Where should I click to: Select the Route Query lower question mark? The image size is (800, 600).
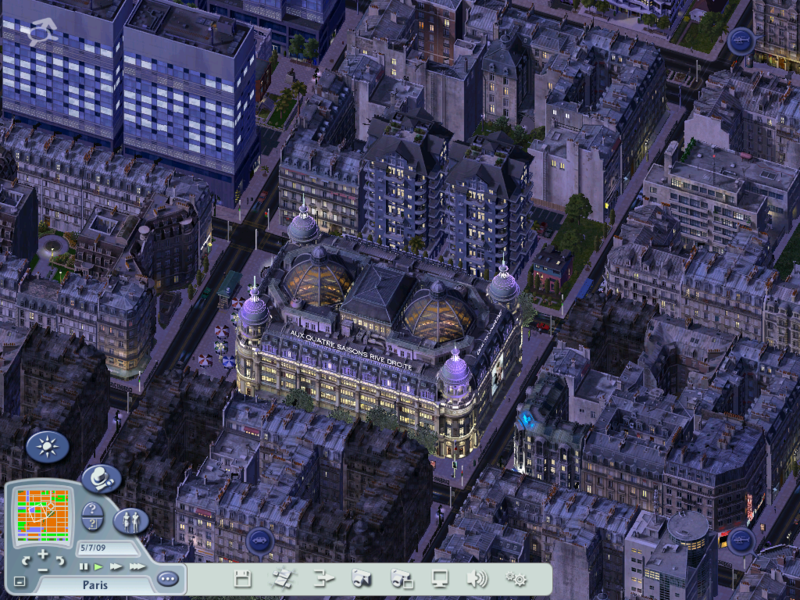click(92, 523)
